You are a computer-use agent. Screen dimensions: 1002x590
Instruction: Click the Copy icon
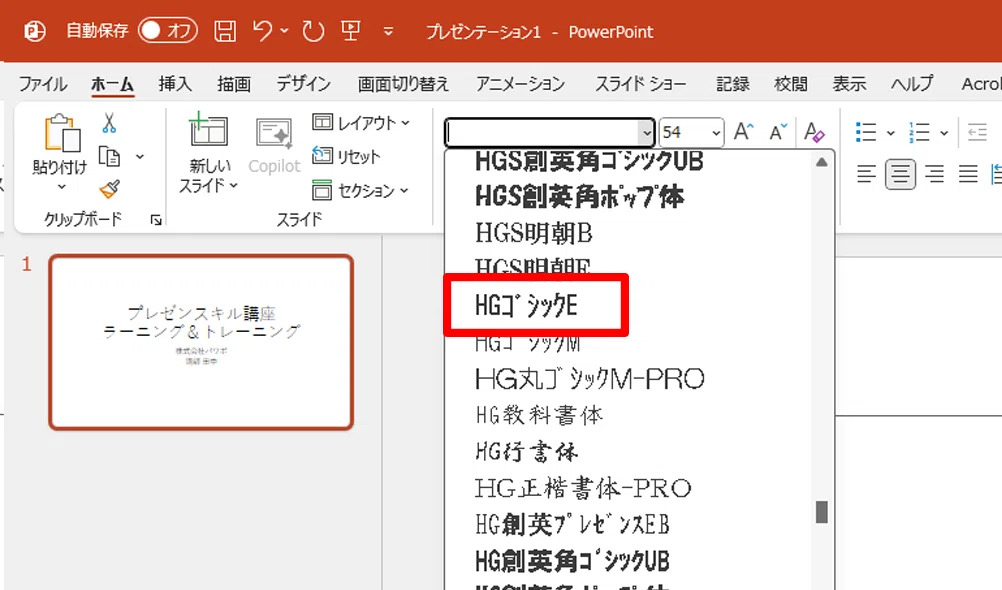109,156
